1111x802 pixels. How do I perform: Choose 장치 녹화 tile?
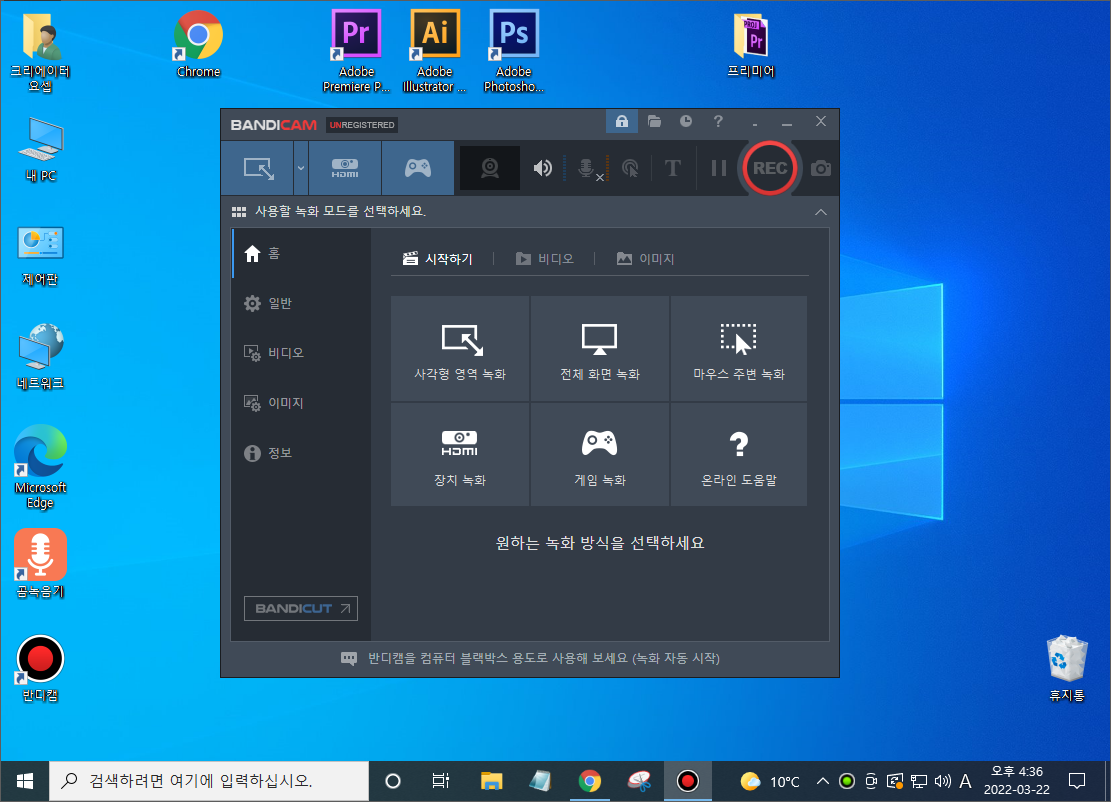click(x=460, y=455)
